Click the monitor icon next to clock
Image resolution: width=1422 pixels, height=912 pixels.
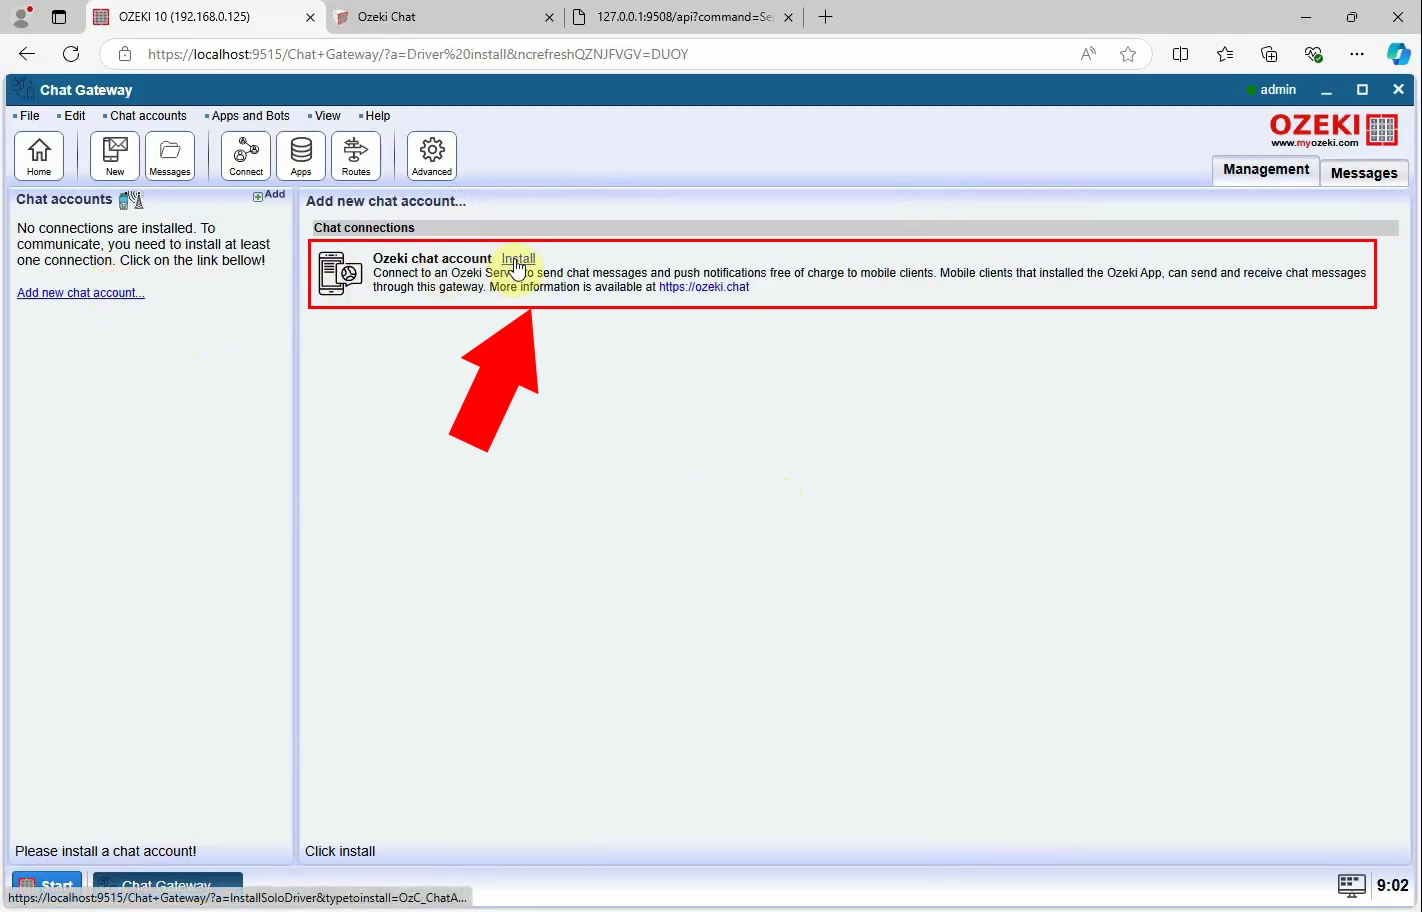[1351, 885]
